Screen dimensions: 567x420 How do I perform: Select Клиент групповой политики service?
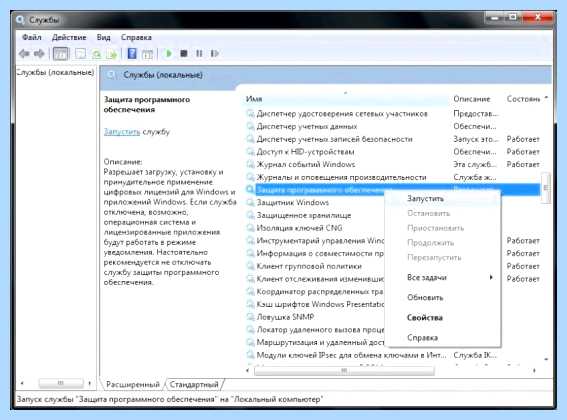point(309,266)
